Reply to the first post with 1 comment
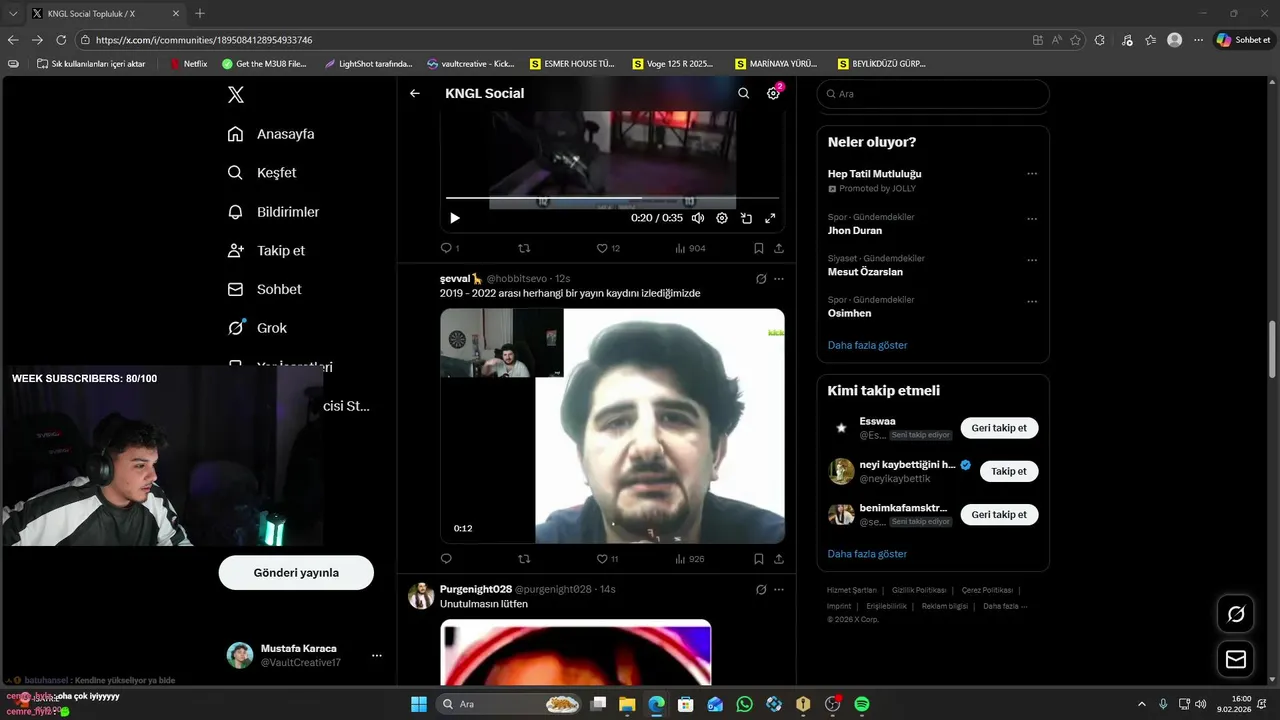The height and width of the screenshot is (720, 1280). 450,248
